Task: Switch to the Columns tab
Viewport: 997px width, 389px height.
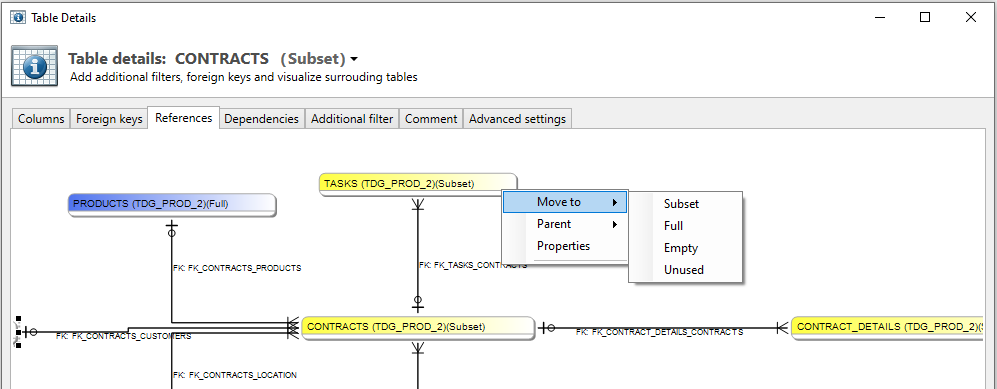Action: coord(41,119)
